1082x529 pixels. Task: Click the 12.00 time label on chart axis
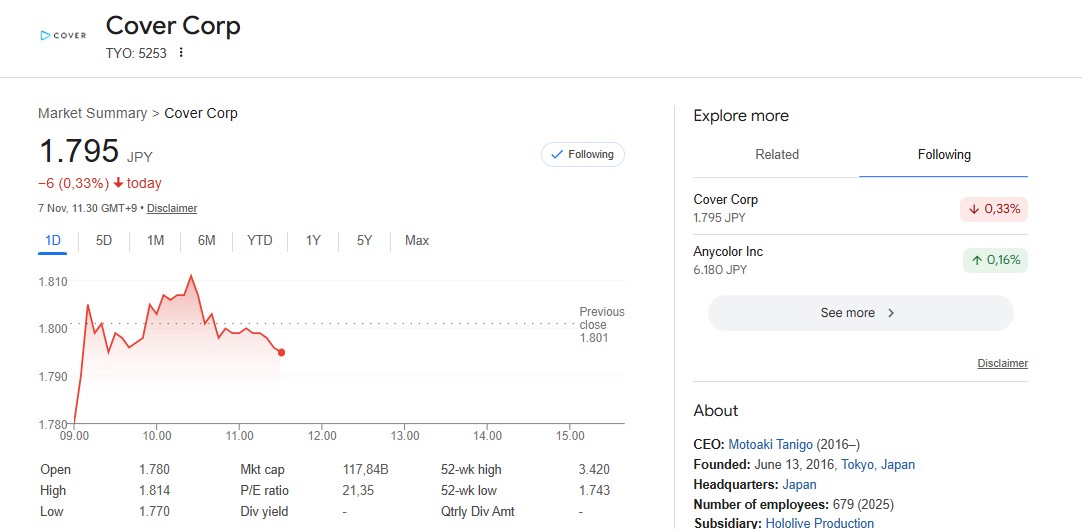[322, 436]
